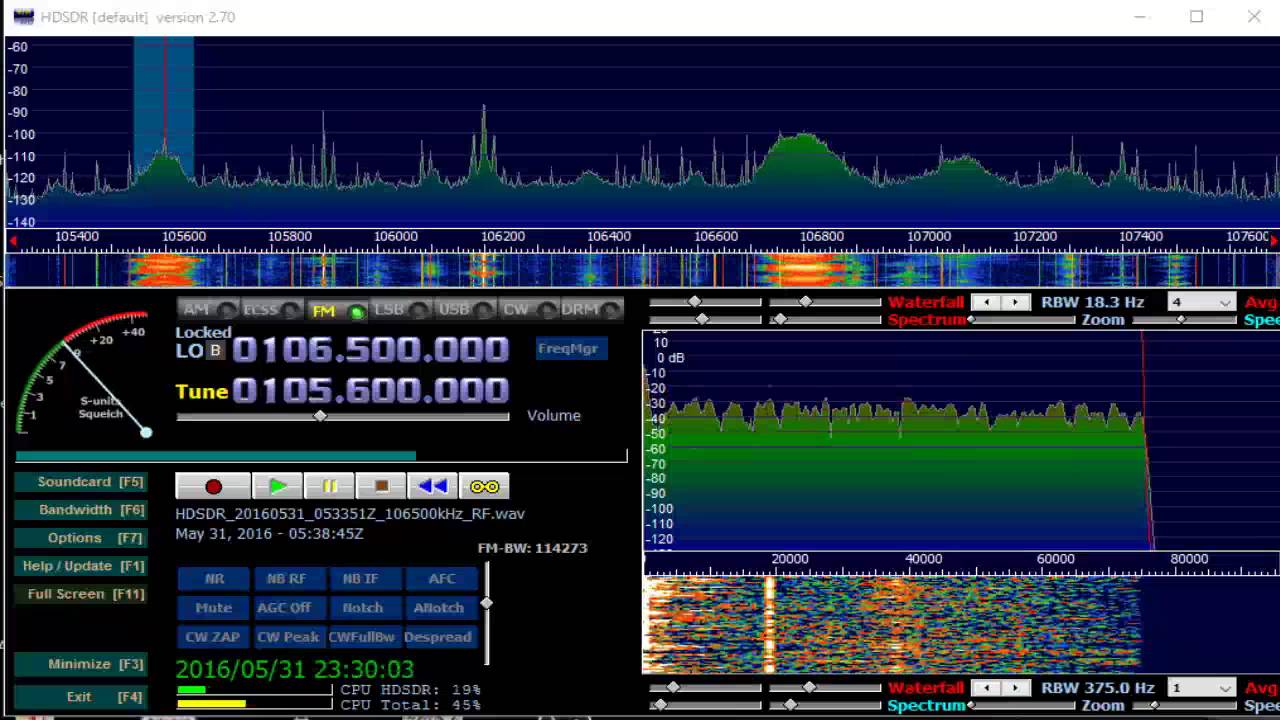Enable NR noise reduction
The image size is (1280, 720).
(x=214, y=579)
